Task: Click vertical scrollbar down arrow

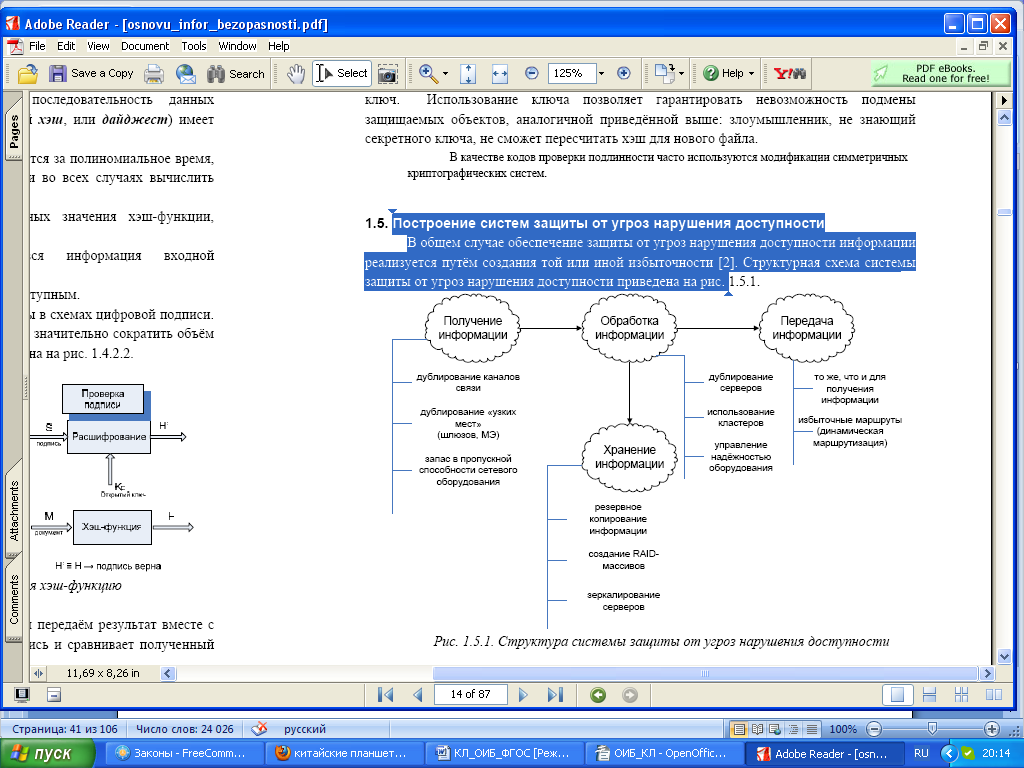Action: click(1004, 656)
